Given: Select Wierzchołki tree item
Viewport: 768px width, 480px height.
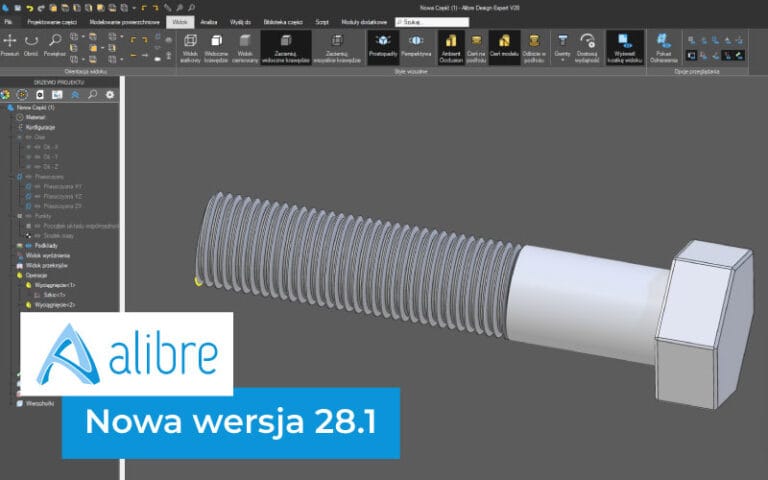Looking at the screenshot, I should tap(40, 404).
